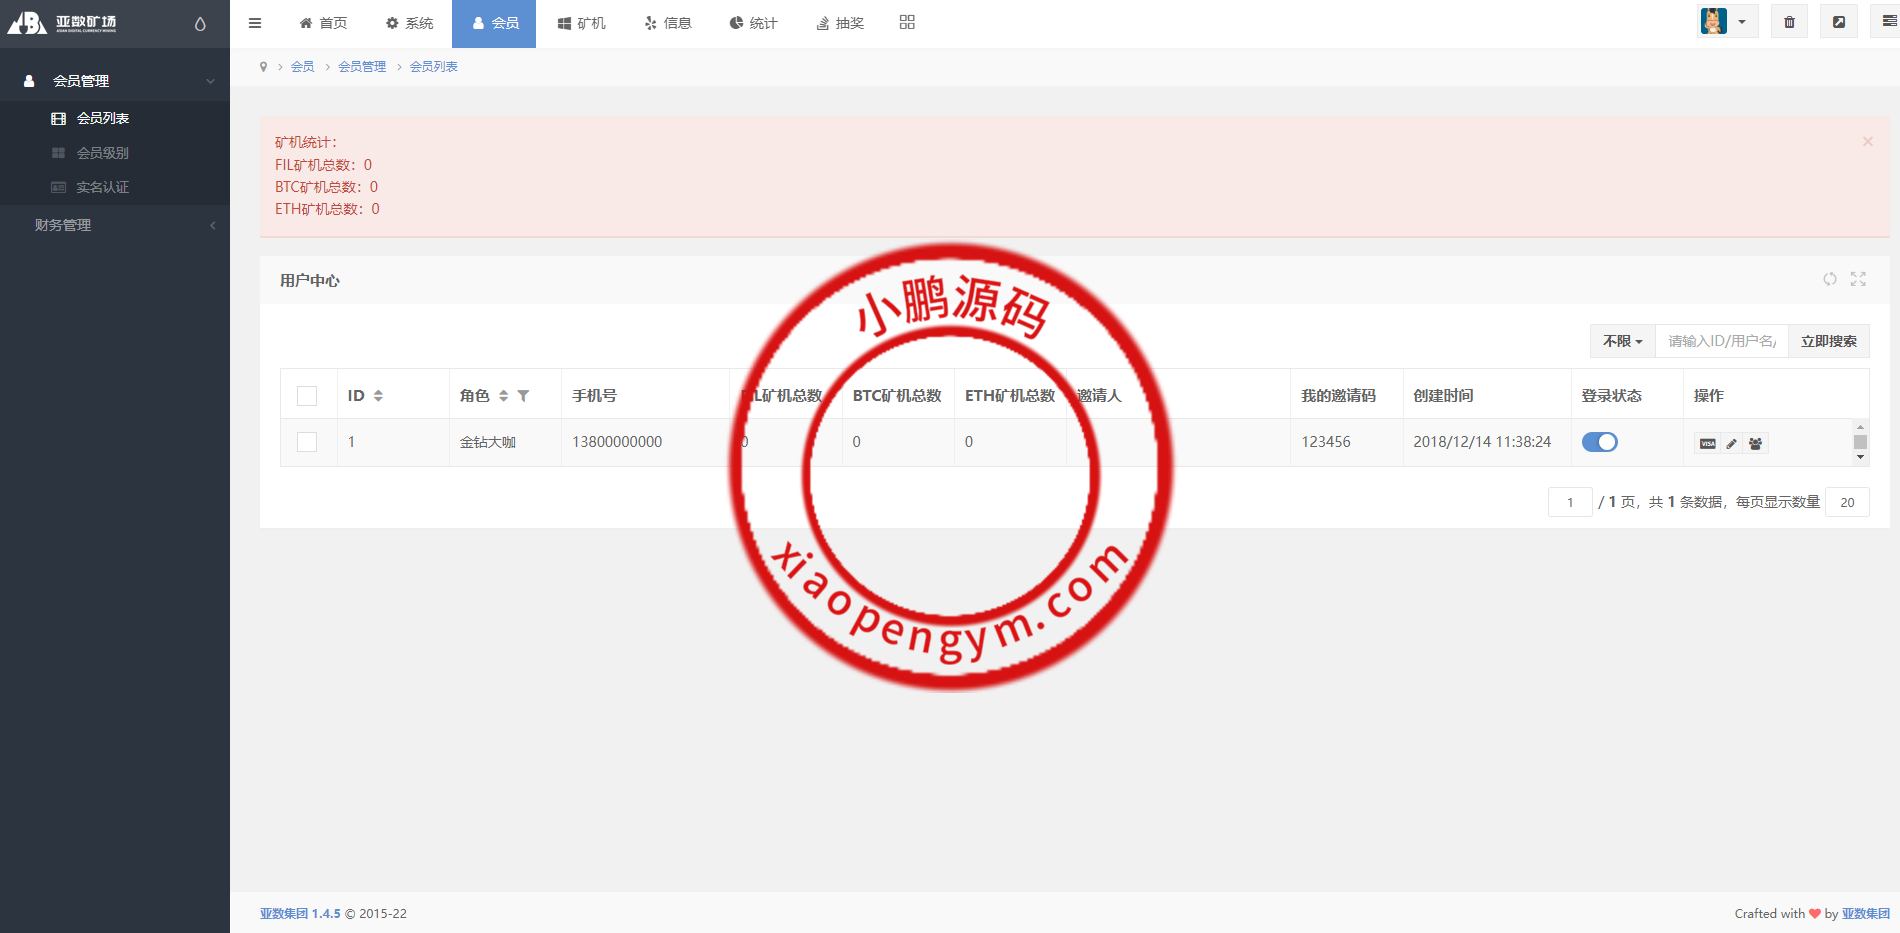Click the group users icon in row 1
1900x933 pixels.
click(1755, 443)
